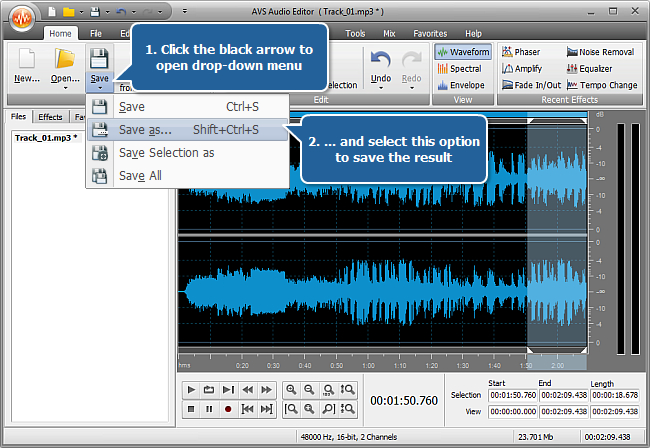Edit the Selection Length time field
The image size is (650, 448).
(615, 395)
